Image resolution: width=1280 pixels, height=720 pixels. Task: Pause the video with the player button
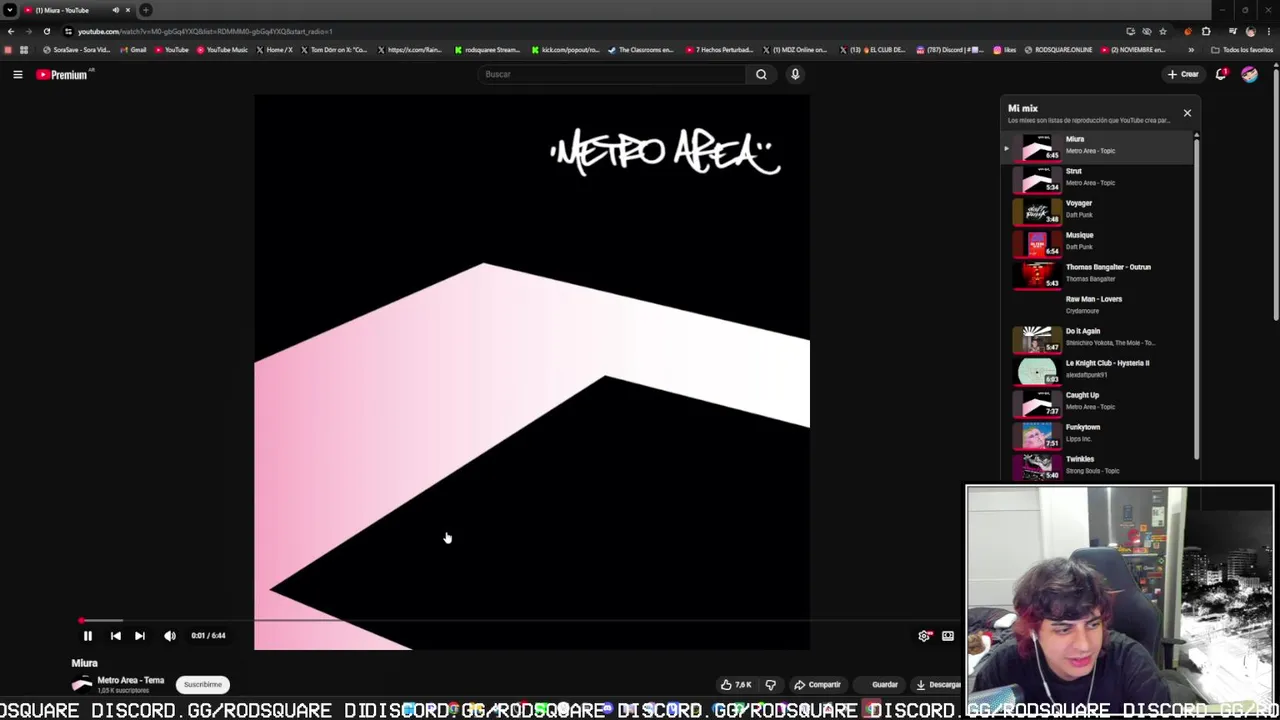87,636
